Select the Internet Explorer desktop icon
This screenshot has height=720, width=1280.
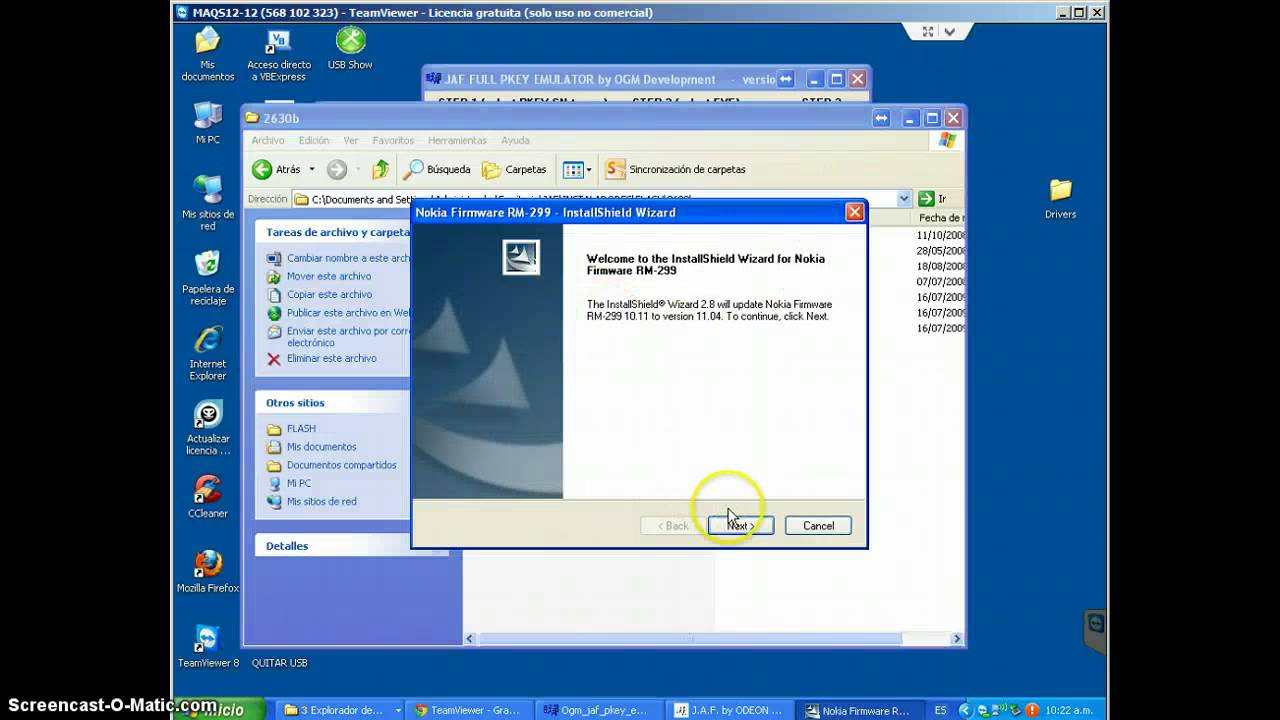pyautogui.click(x=208, y=353)
